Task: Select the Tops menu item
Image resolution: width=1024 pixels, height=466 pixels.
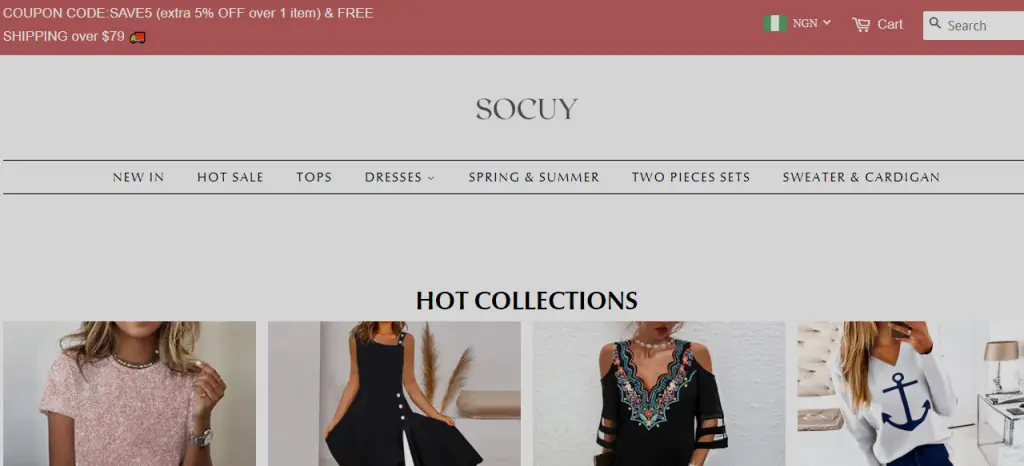Action: click(x=314, y=177)
